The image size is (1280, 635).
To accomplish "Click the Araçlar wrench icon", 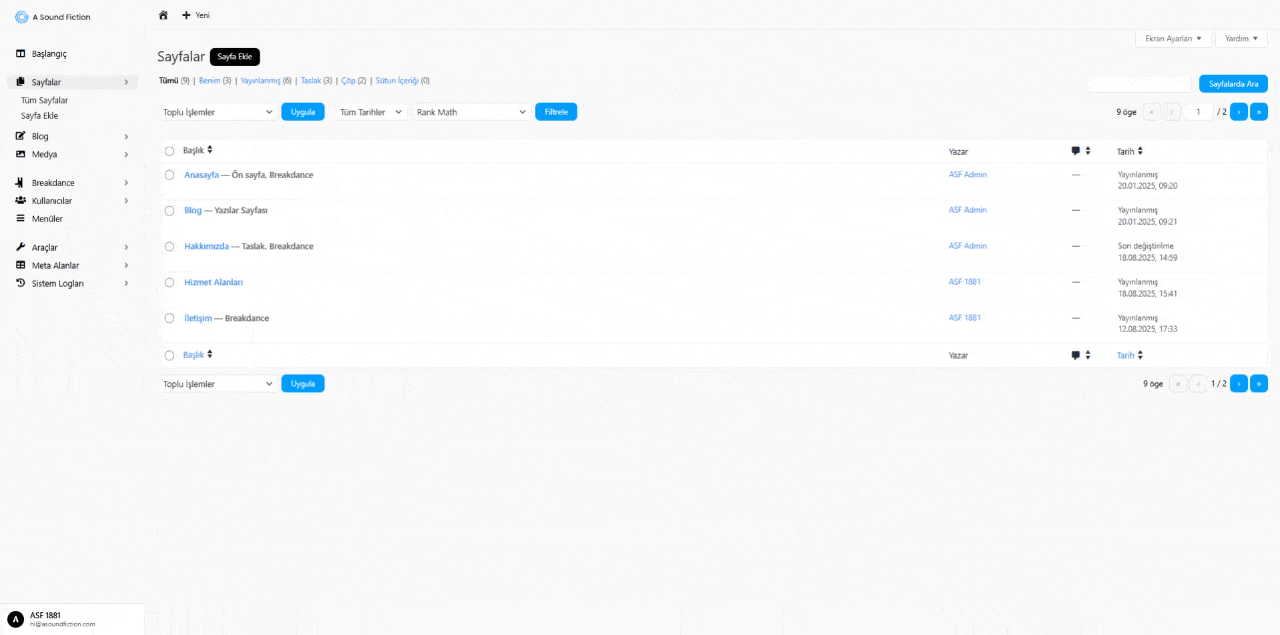I will pyautogui.click(x=20, y=247).
